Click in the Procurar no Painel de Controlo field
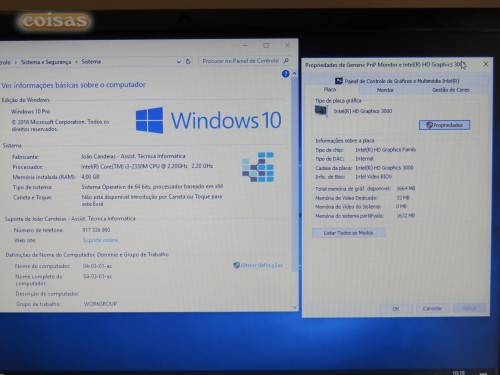 (x=241, y=61)
